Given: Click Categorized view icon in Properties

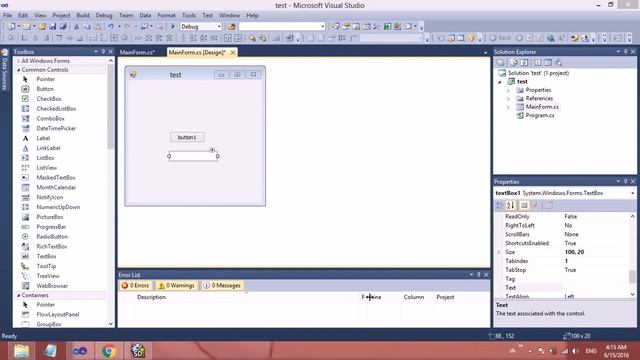Looking at the screenshot, I should click(500, 205).
